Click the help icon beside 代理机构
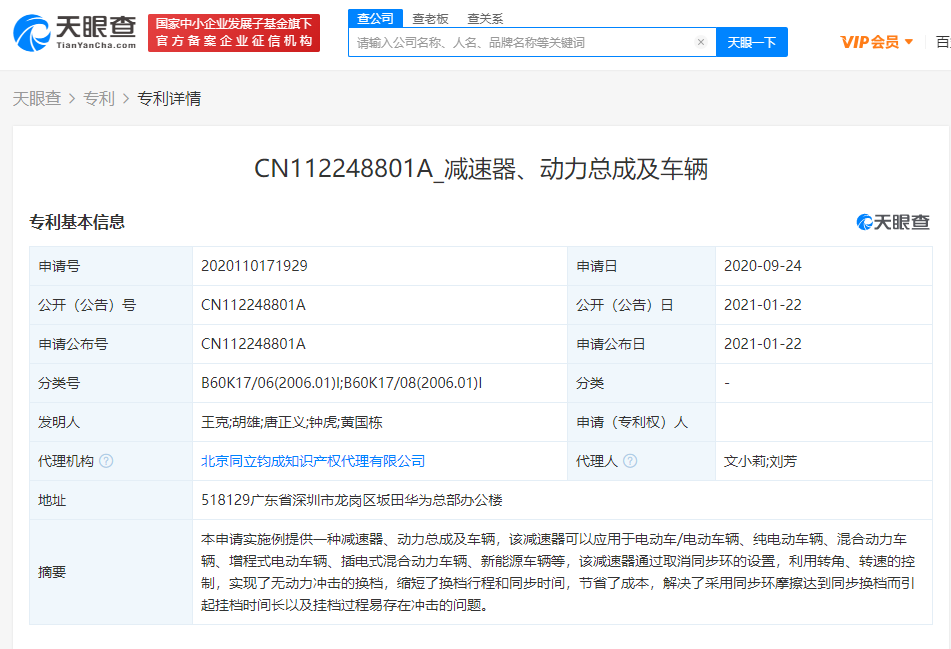Viewport: 951px width, 649px height. click(x=106, y=461)
